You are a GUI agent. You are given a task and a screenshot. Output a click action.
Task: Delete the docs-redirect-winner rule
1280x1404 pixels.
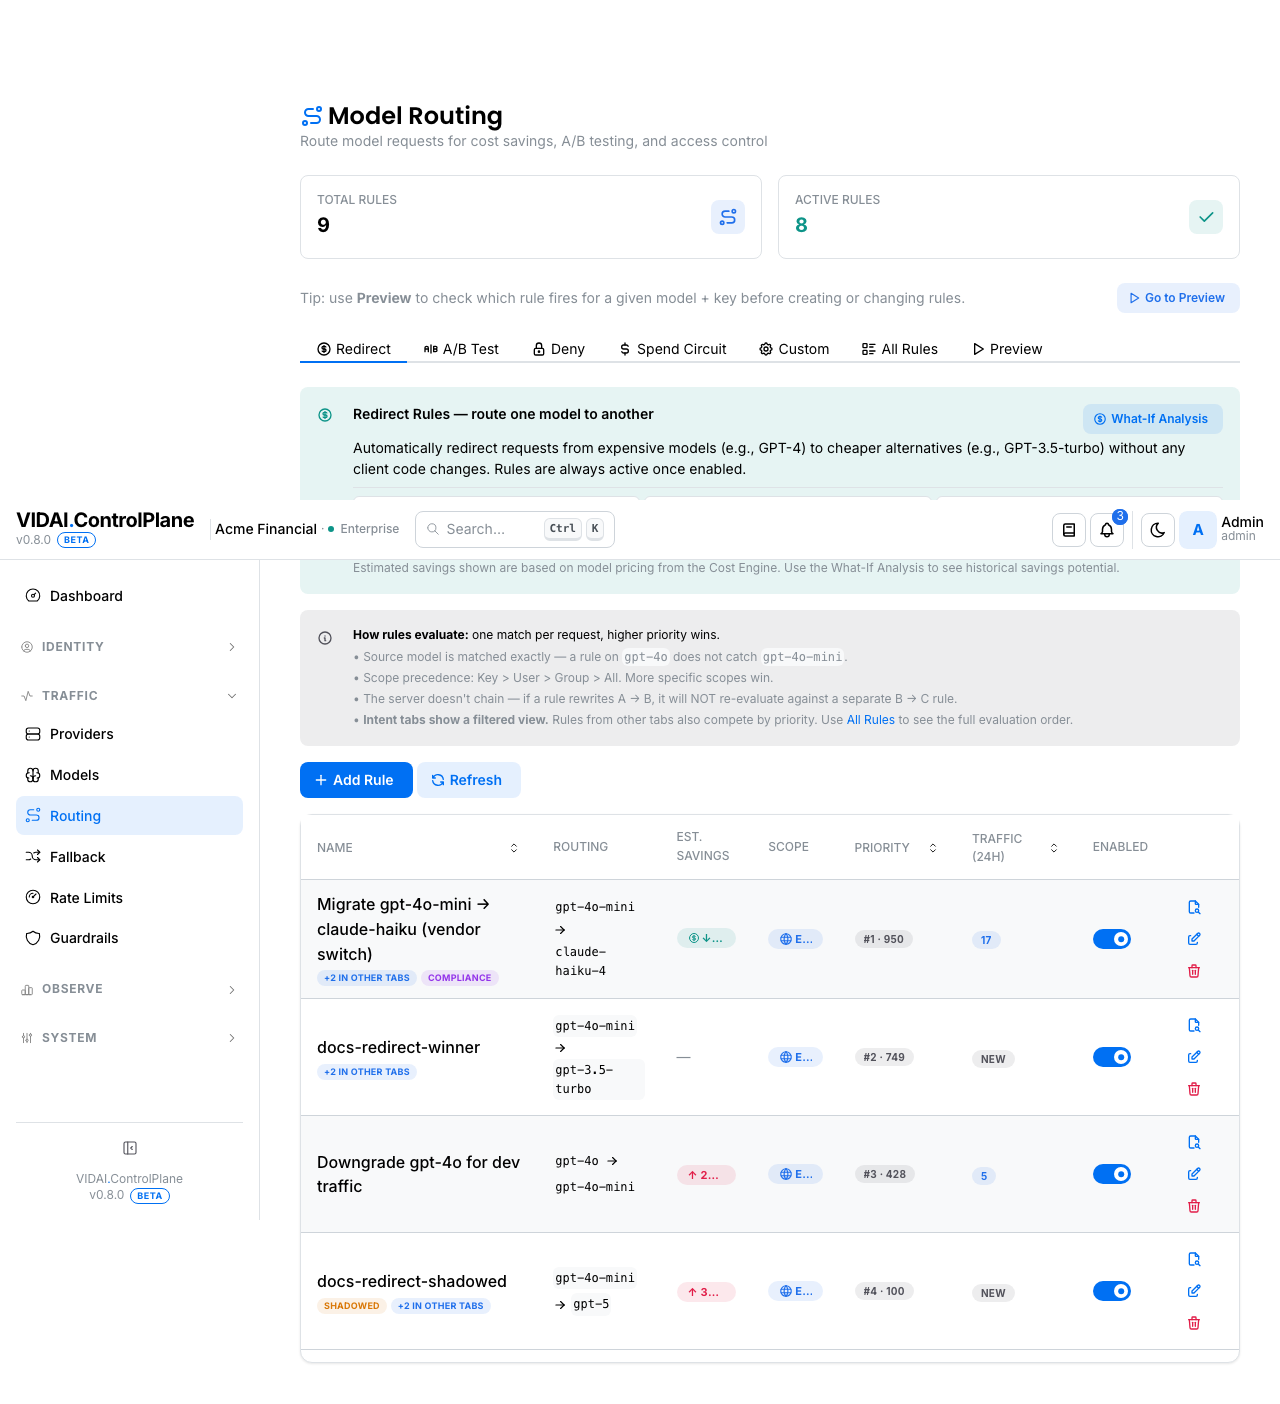coord(1194,1089)
